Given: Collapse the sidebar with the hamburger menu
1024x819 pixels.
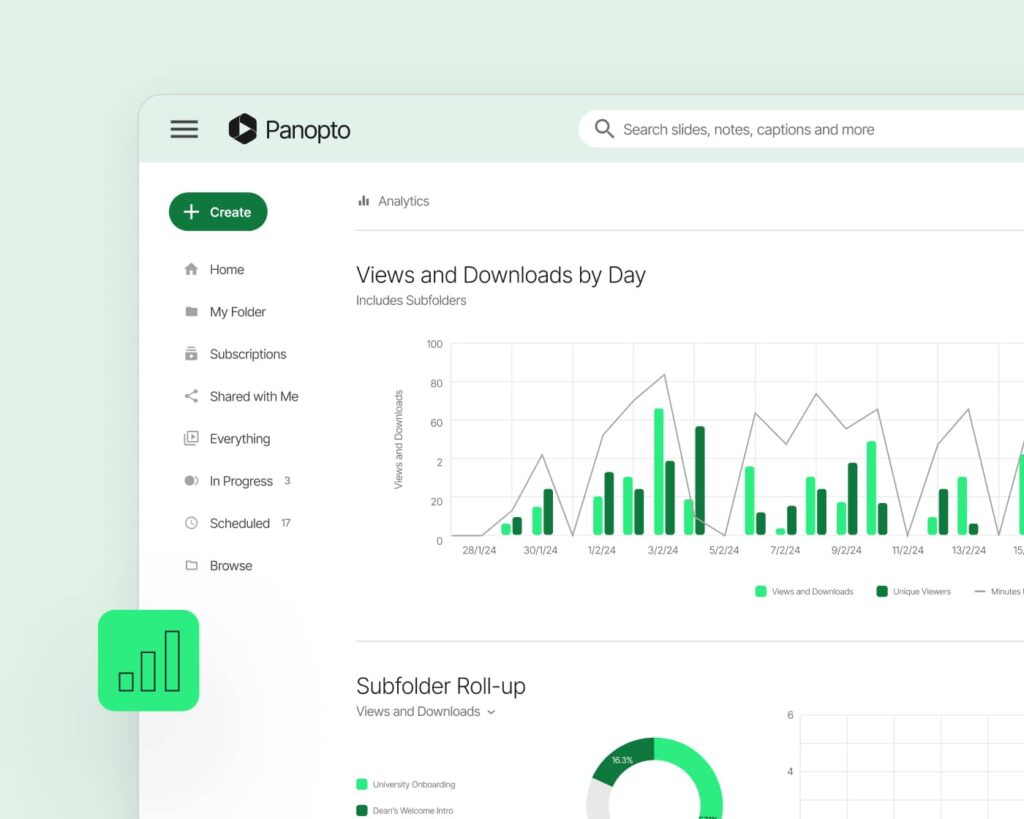Looking at the screenshot, I should tap(184, 129).
